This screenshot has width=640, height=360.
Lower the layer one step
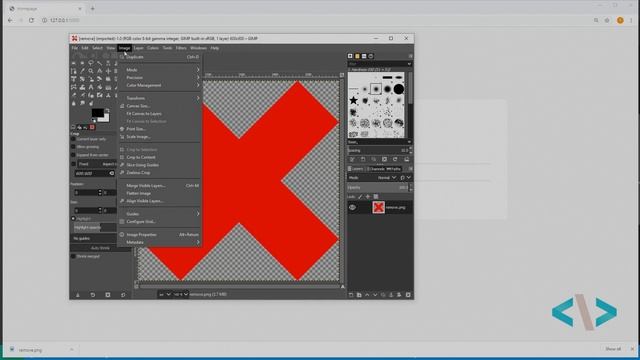pyautogui.click(x=375, y=295)
